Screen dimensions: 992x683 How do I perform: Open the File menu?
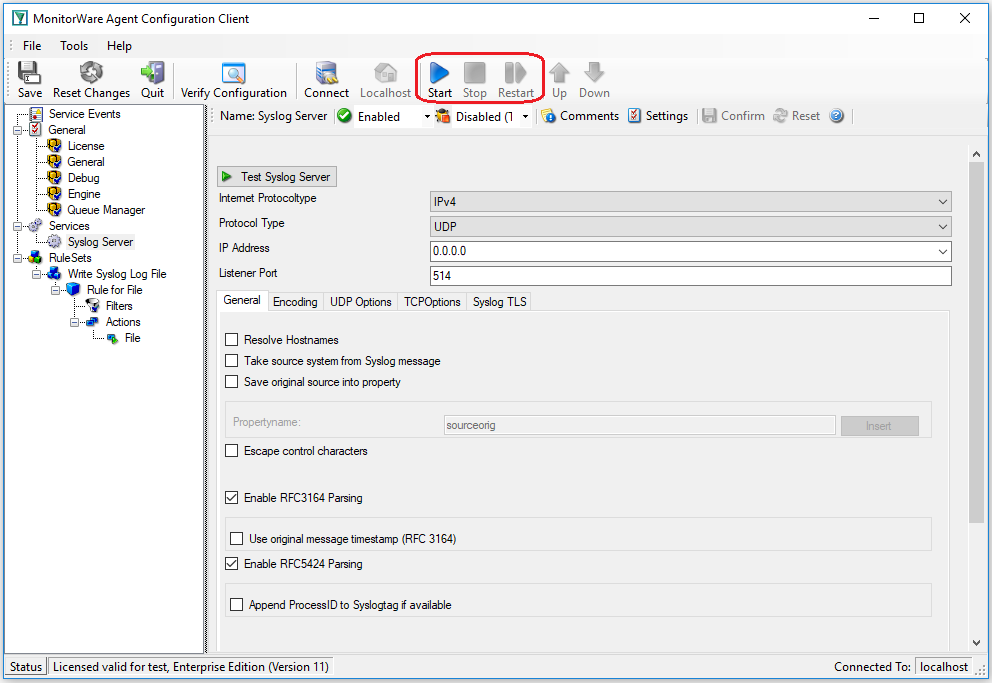click(32, 46)
